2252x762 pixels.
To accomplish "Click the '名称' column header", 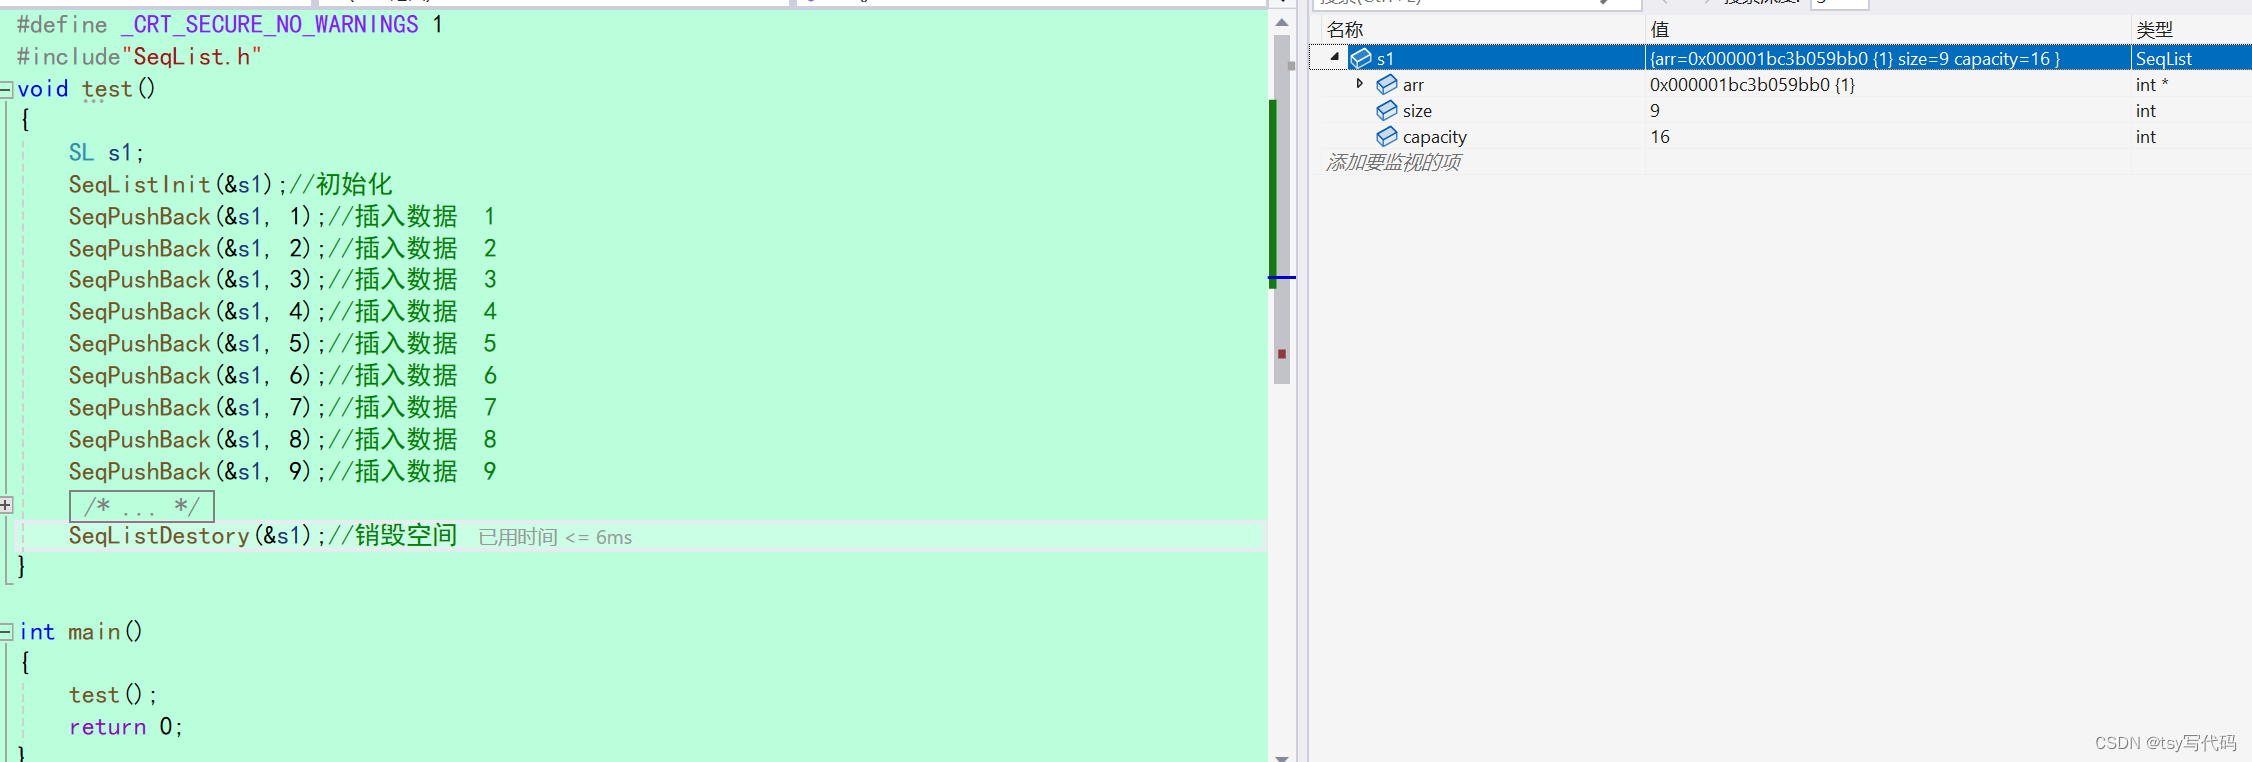I will pos(1345,30).
